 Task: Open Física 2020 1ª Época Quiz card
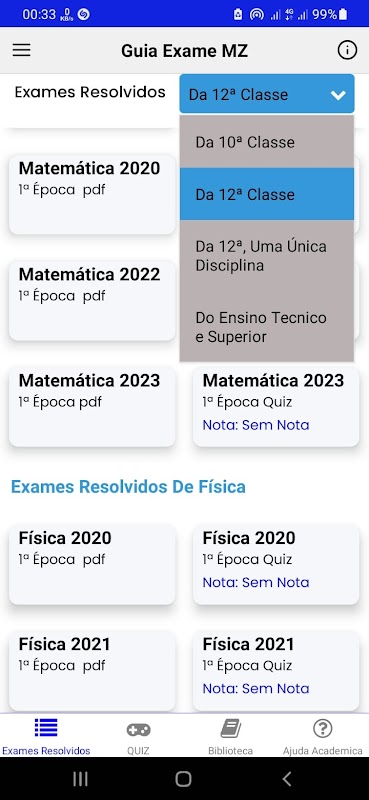pyautogui.click(x=276, y=564)
